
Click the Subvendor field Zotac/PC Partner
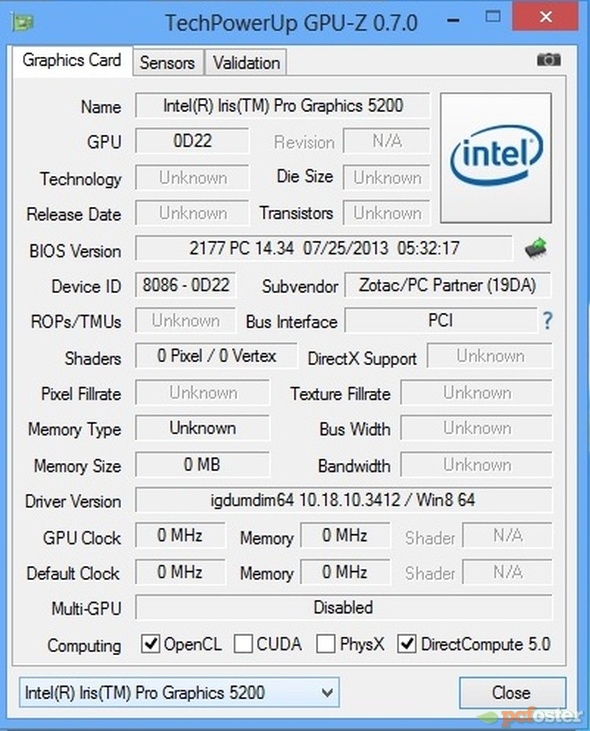click(x=447, y=285)
